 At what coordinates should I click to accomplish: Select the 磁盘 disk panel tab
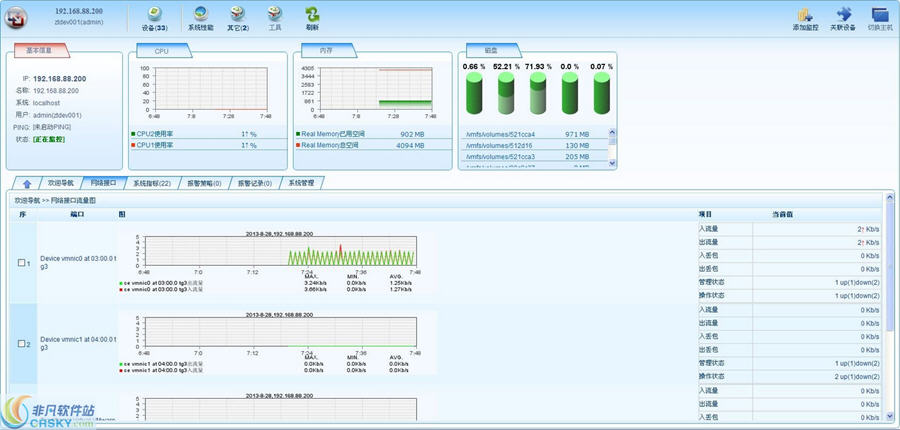[494, 51]
